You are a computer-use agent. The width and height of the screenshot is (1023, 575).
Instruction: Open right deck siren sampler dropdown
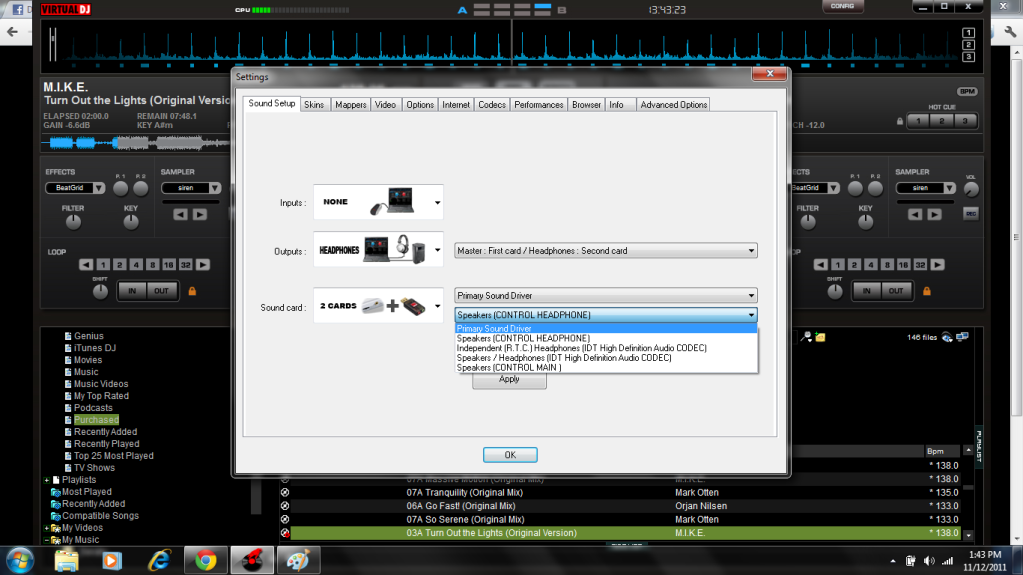point(949,188)
